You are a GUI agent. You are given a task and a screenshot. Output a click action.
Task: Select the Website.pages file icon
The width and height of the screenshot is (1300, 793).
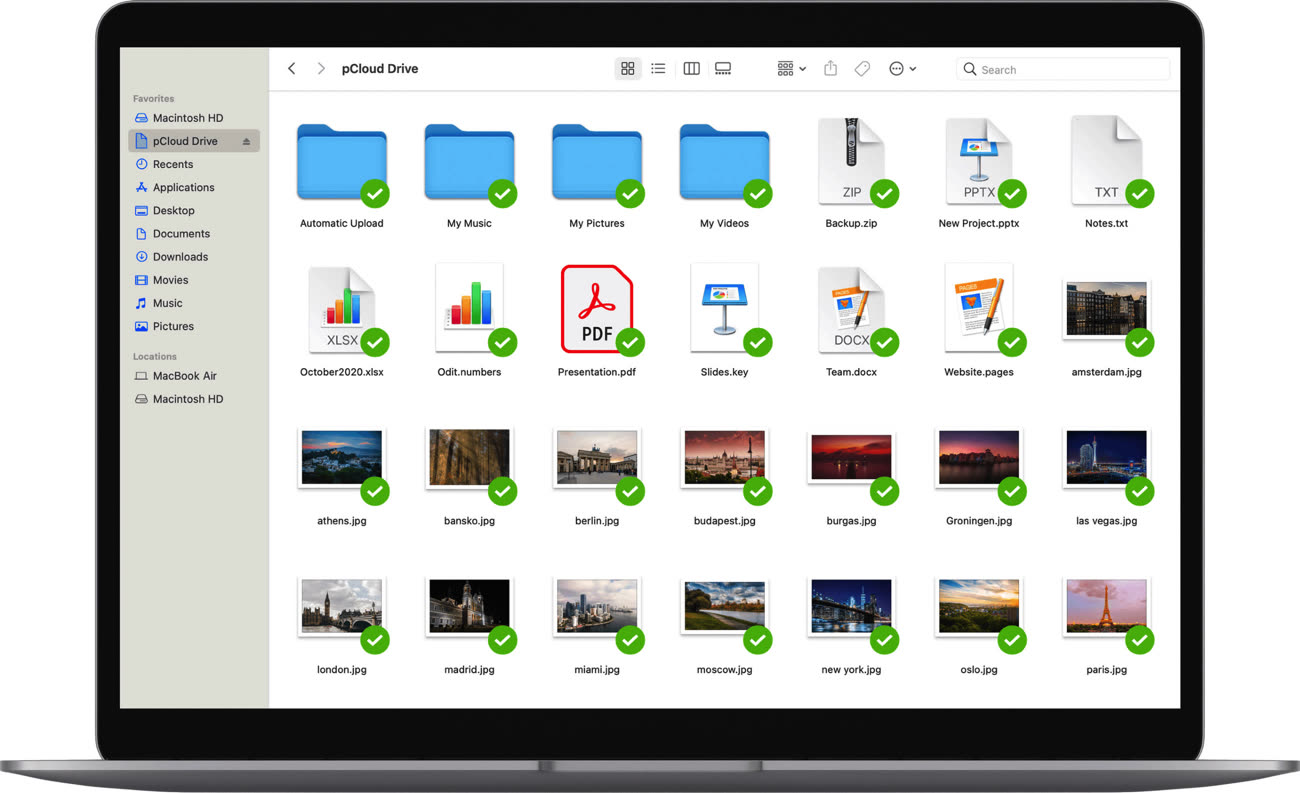(x=979, y=309)
